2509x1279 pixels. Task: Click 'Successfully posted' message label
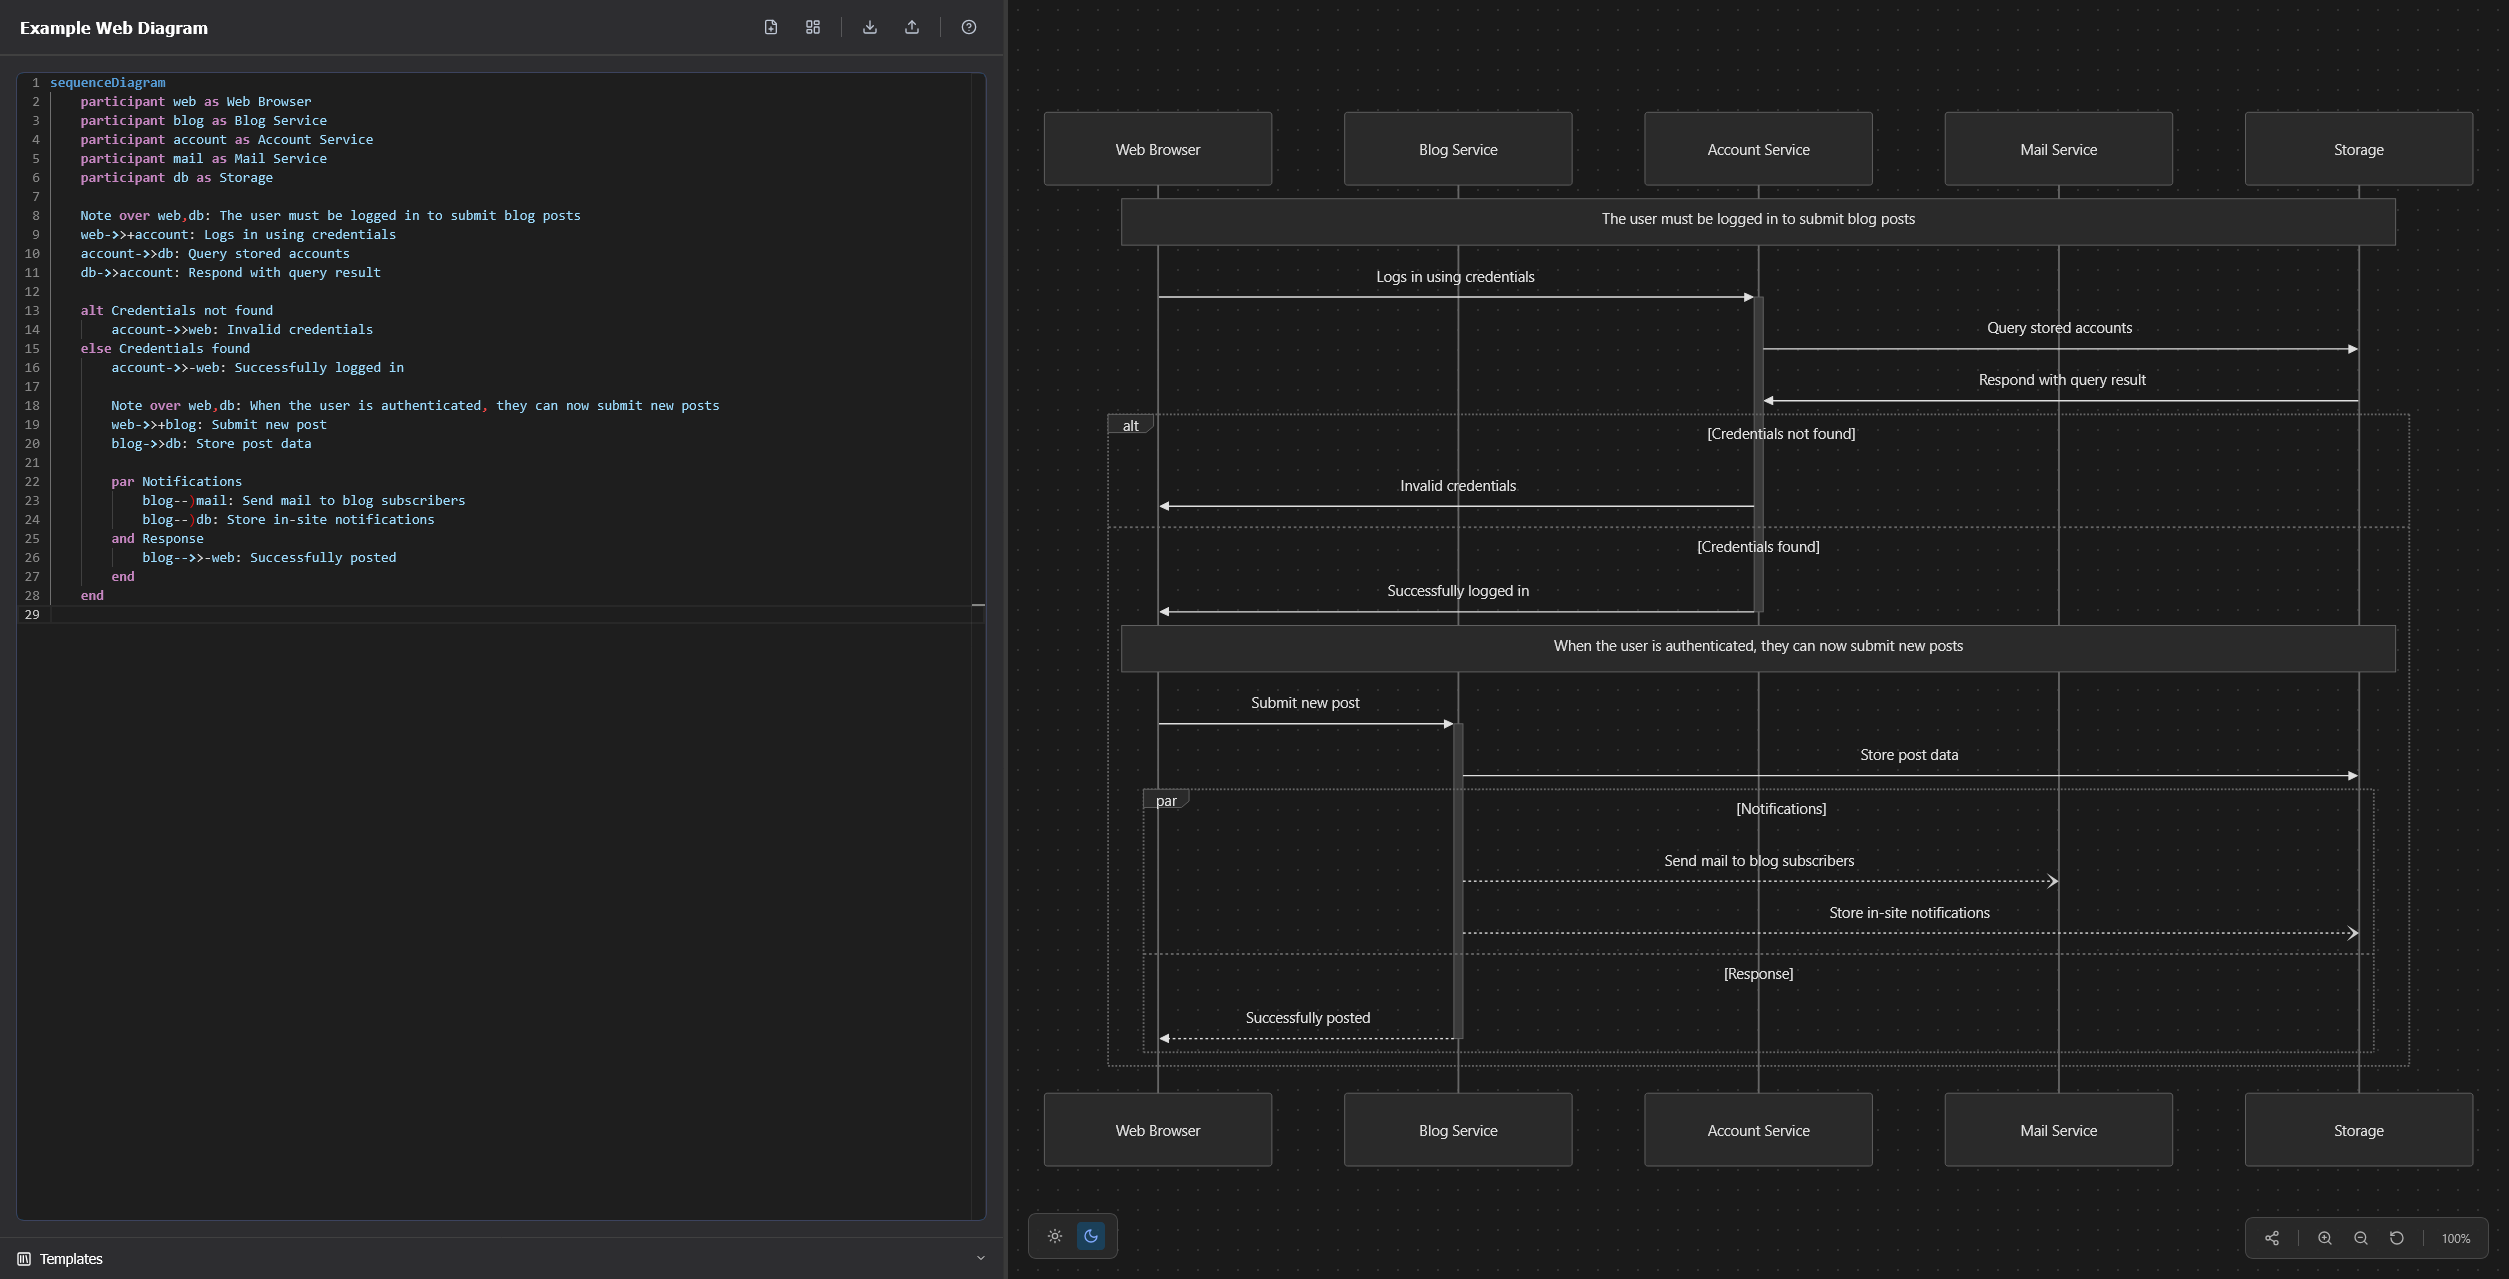point(1308,1018)
